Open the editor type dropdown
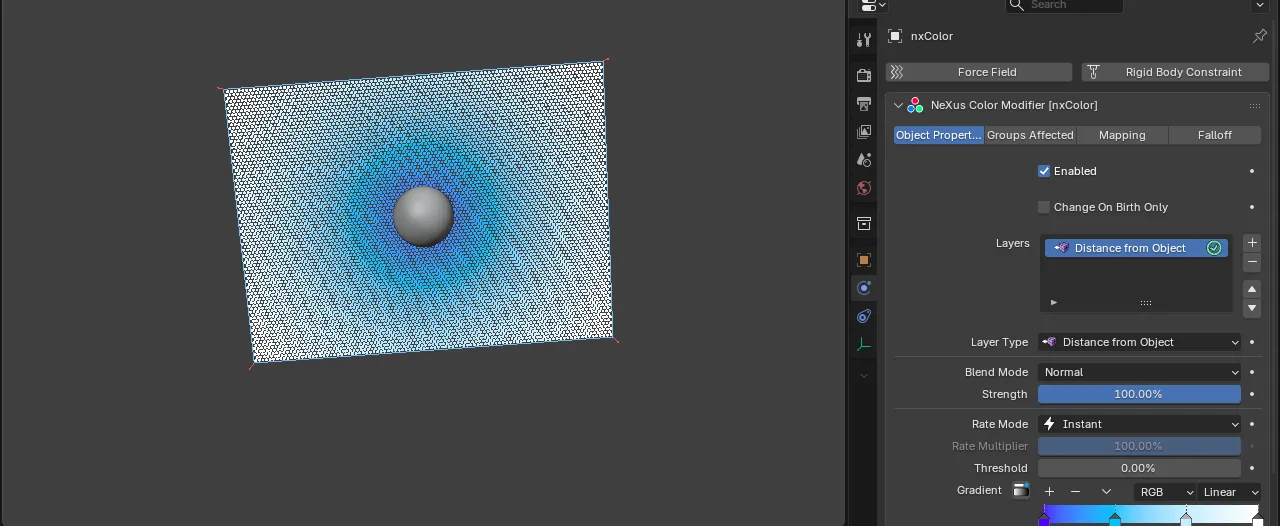1280x526 pixels. click(x=872, y=5)
